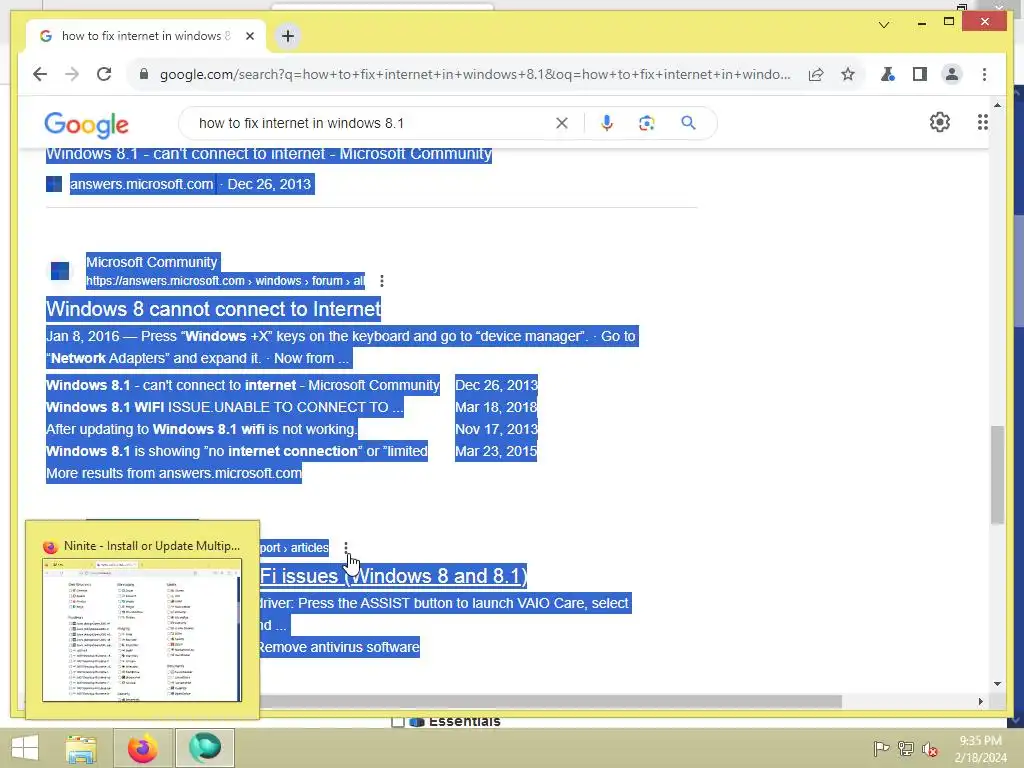Viewport: 1024px width, 768px height.
Task: Click scroll-right arrow of horizontal scrollbar
Action: tap(980, 701)
